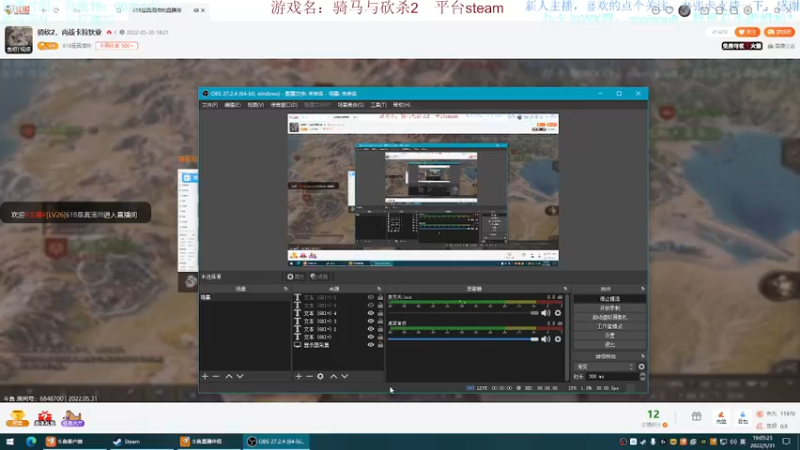
Task: Remove the scene with the minus icon
Action: [x=216, y=376]
